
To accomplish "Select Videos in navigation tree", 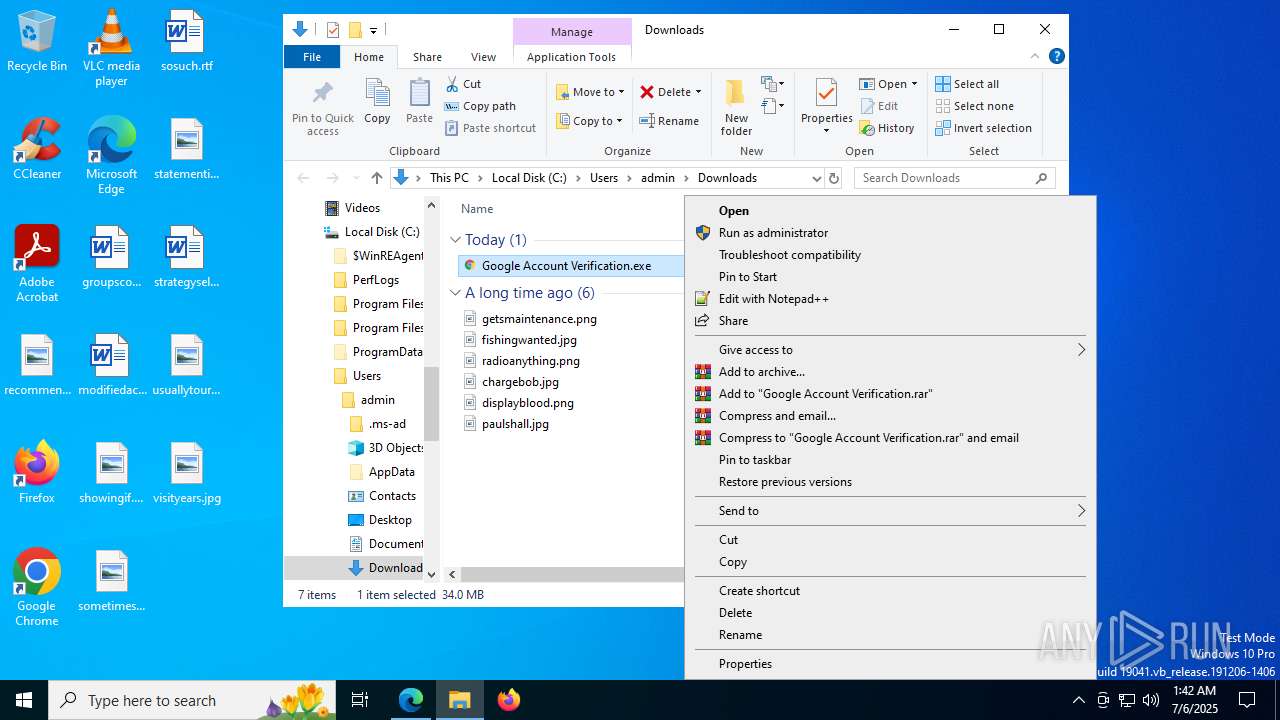I will [362, 208].
